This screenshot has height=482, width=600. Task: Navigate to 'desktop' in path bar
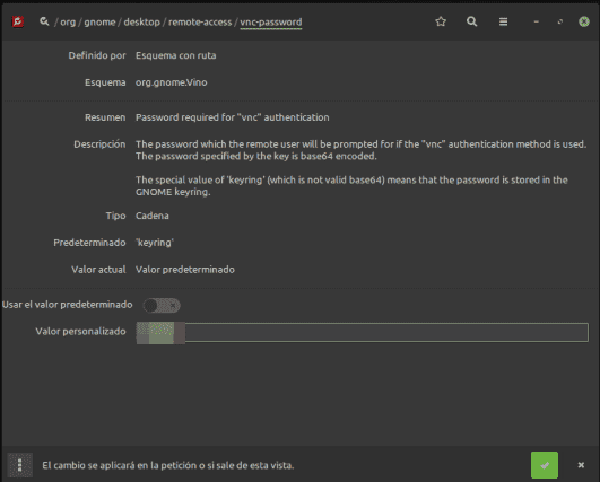[141, 22]
